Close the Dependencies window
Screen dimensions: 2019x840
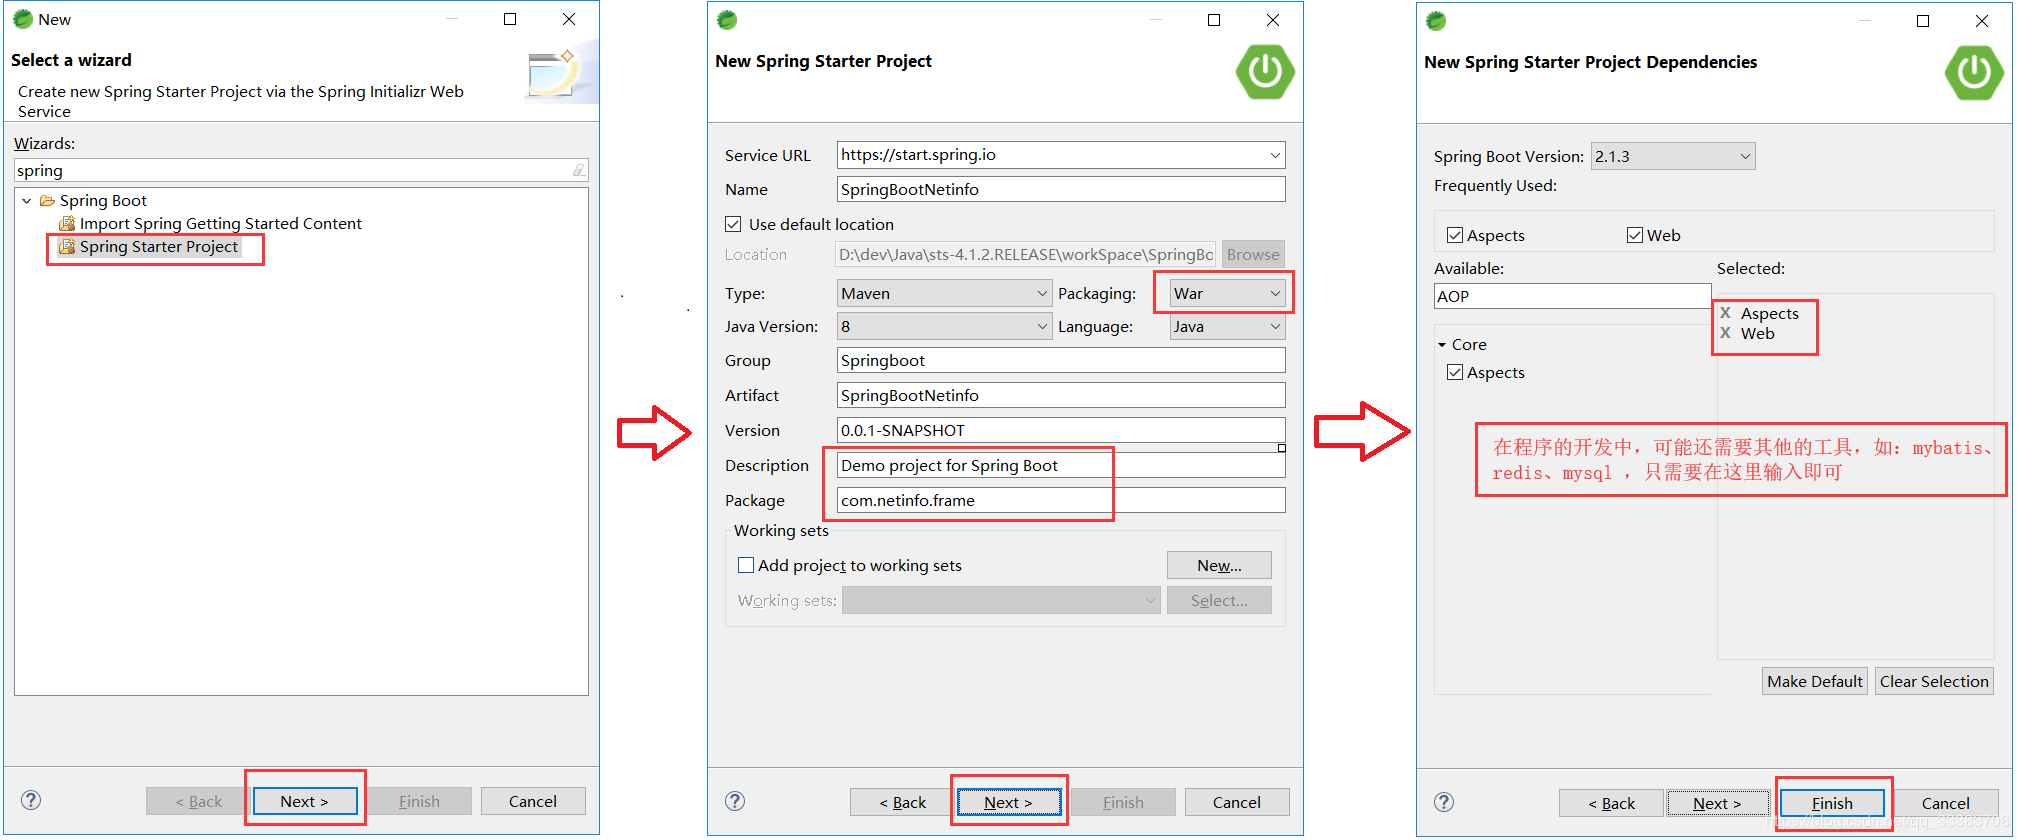click(x=1982, y=21)
